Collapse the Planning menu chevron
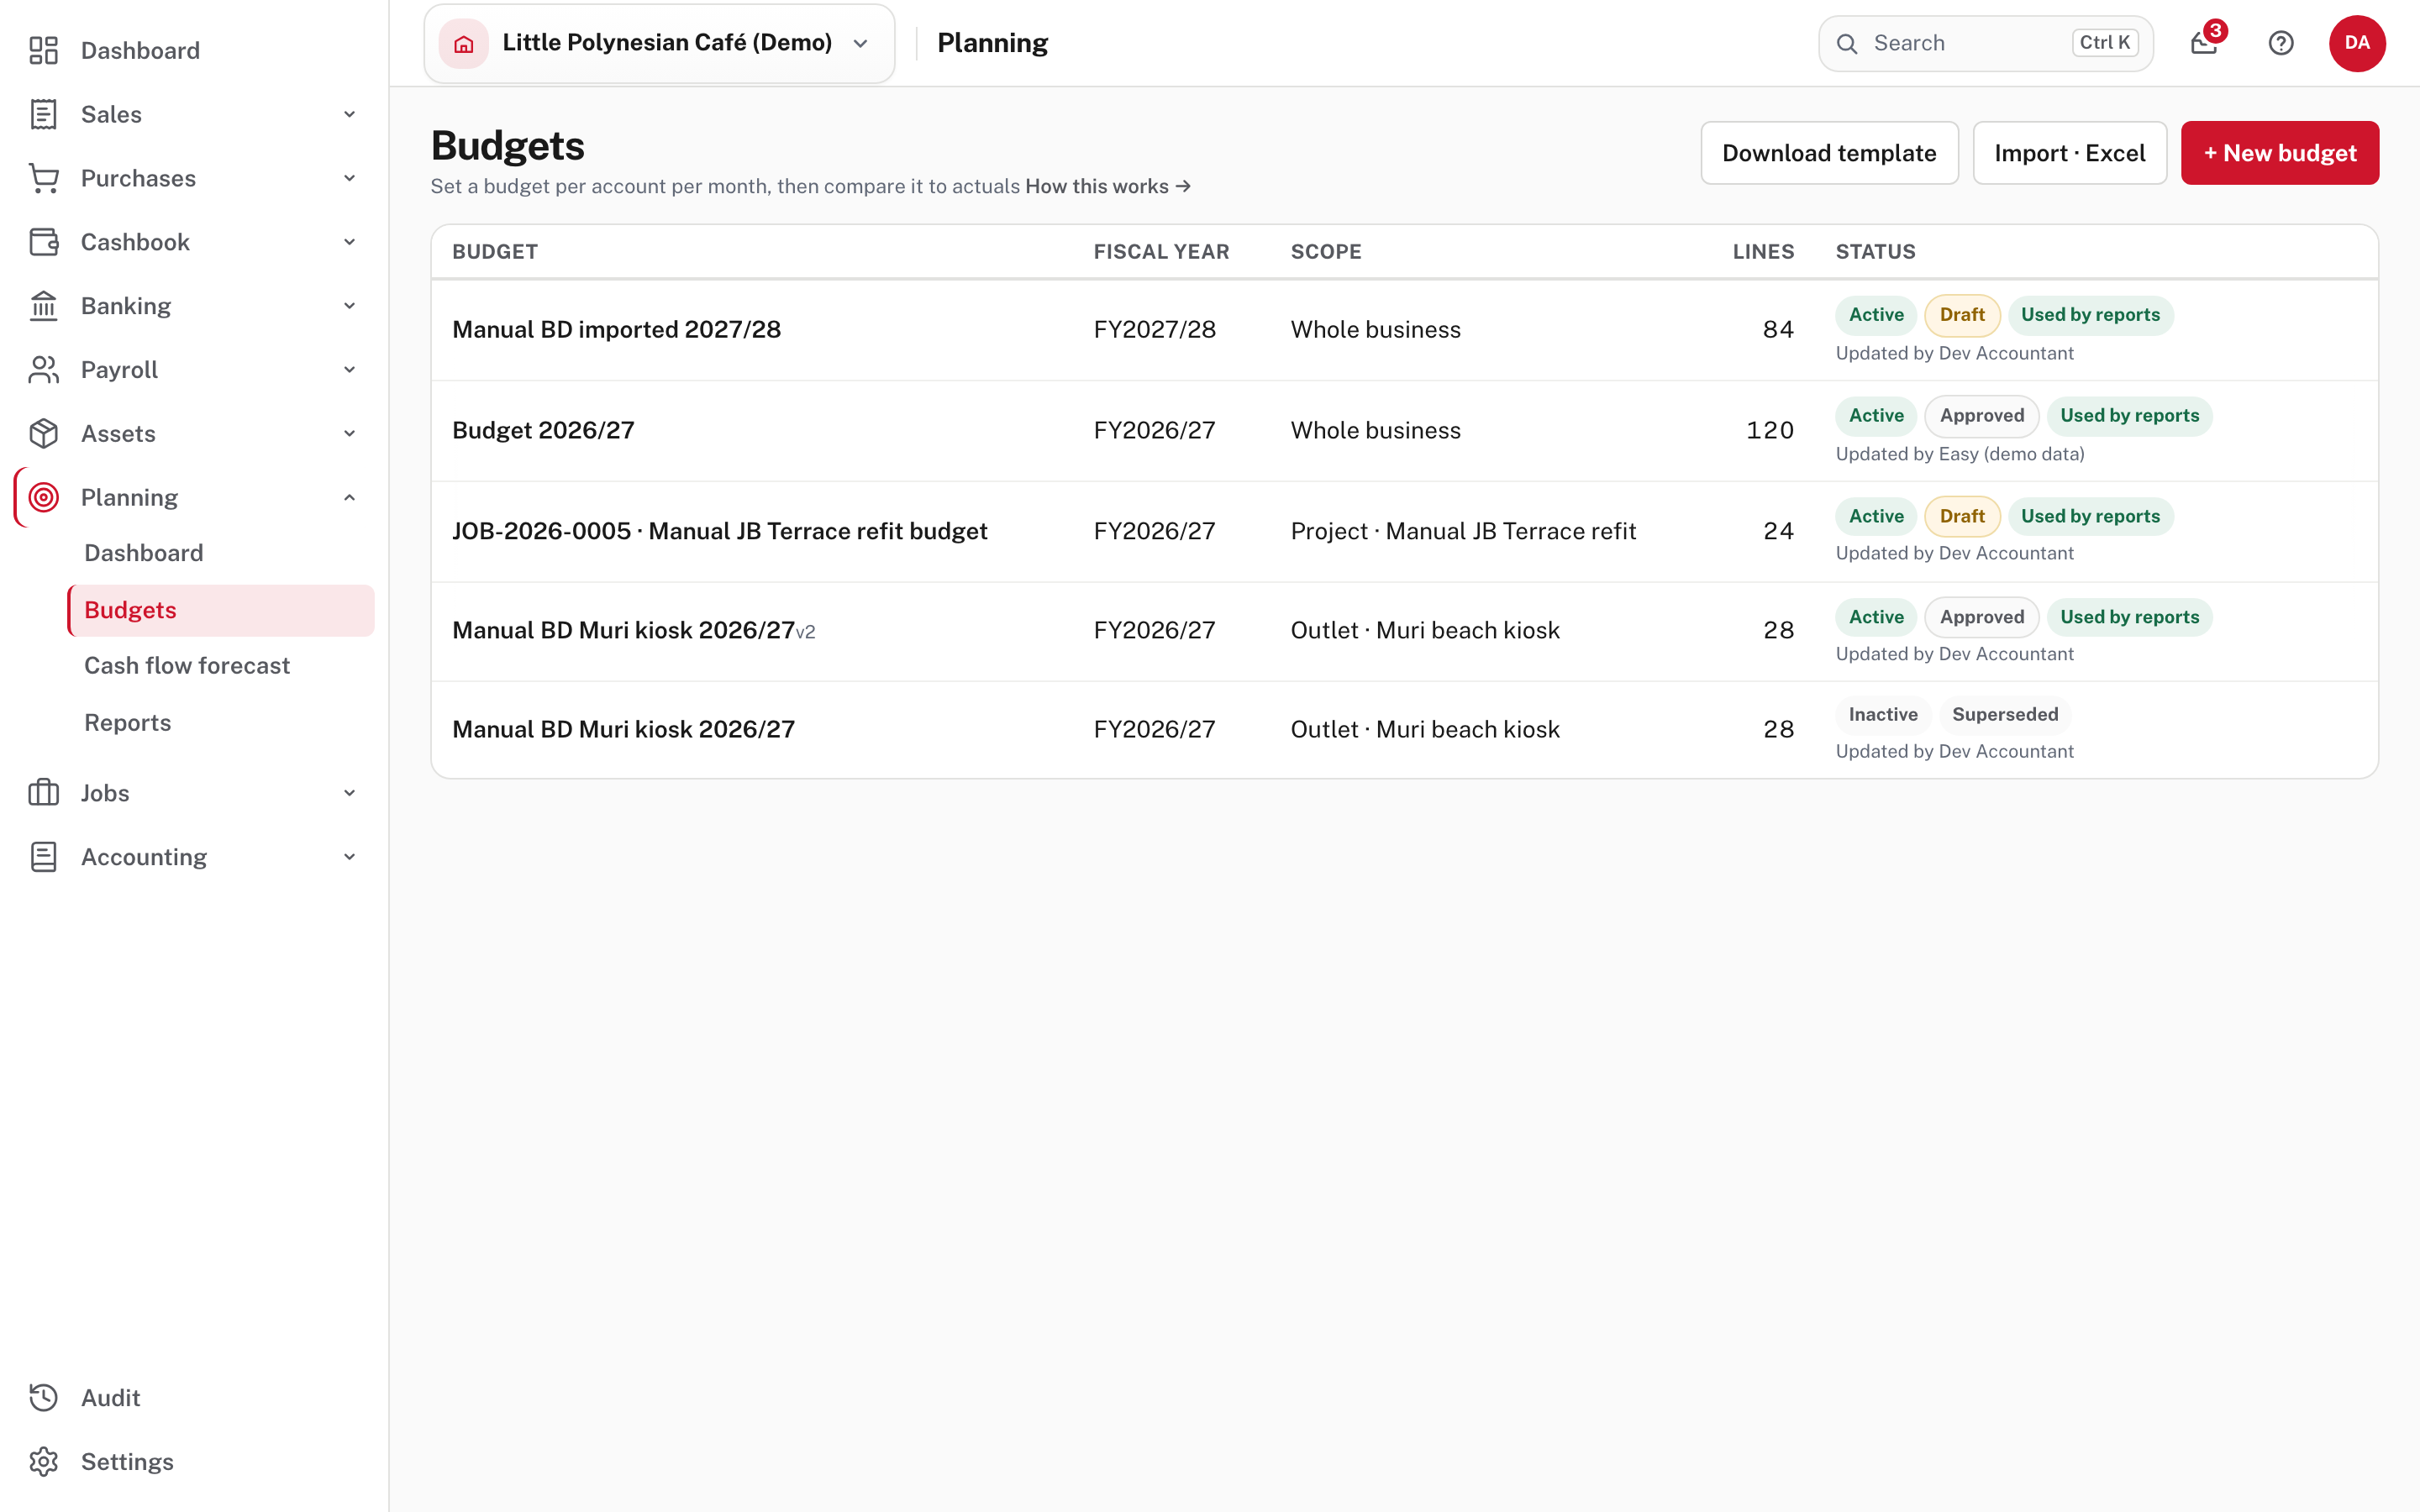 [x=349, y=497]
